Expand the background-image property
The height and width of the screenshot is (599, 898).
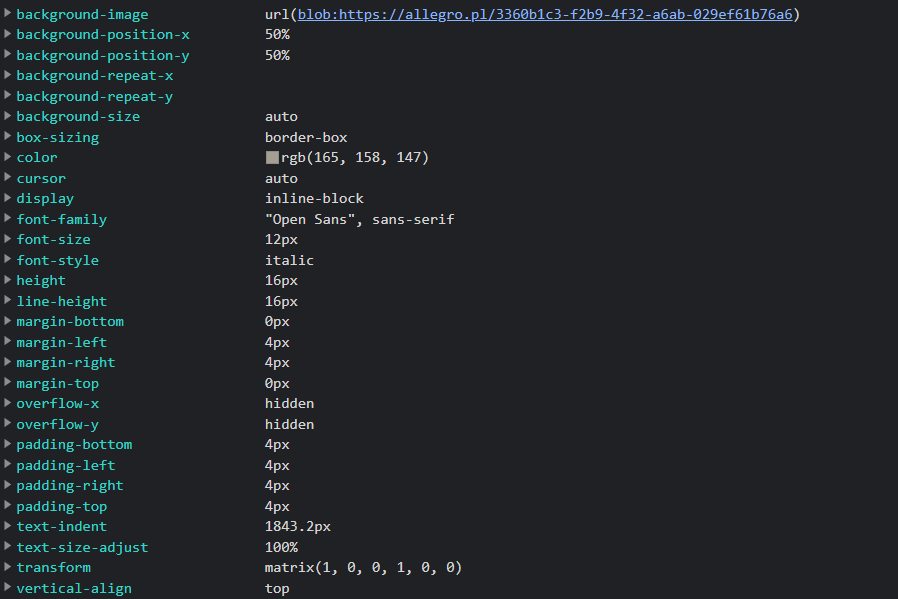click(x=7, y=15)
